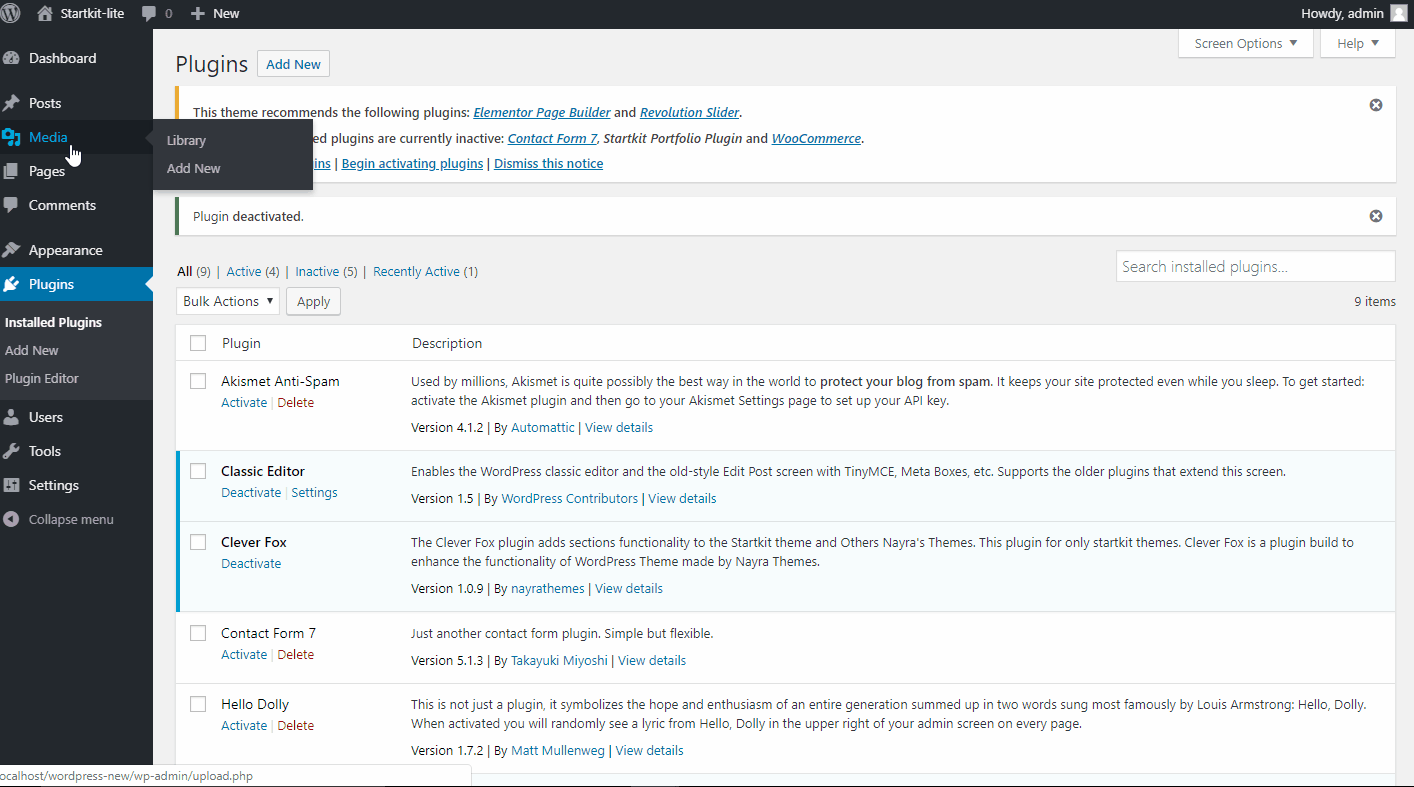1414x787 pixels.
Task: Open Startkit-lite site home icon
Action: point(44,13)
